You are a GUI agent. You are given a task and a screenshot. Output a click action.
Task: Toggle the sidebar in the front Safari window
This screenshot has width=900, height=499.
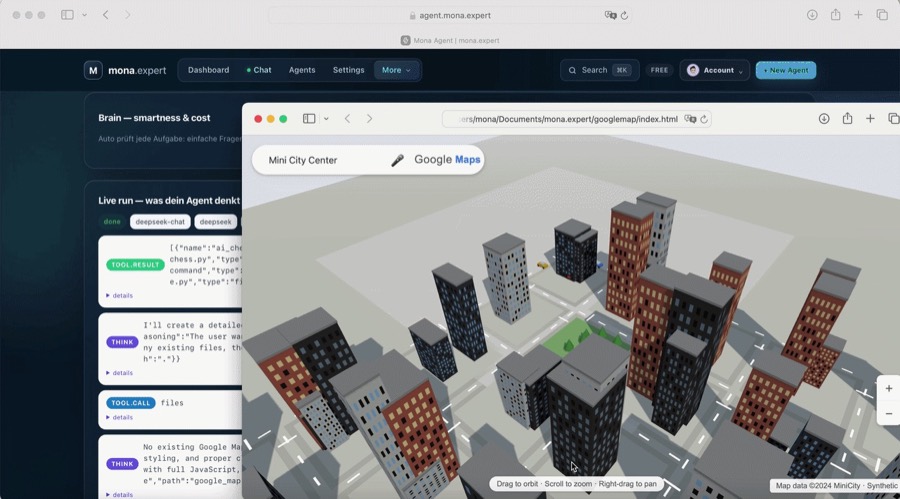(x=309, y=118)
